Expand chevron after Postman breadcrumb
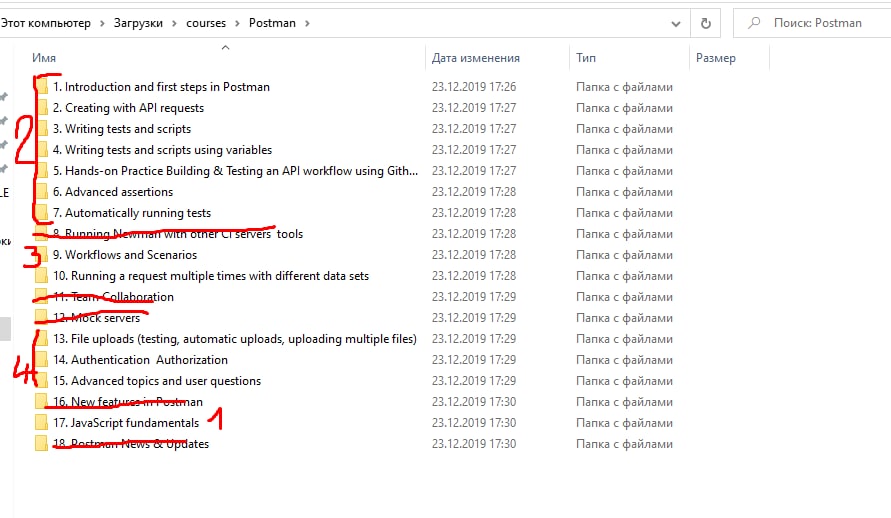Screen dimensions: 891x518 (307, 23)
